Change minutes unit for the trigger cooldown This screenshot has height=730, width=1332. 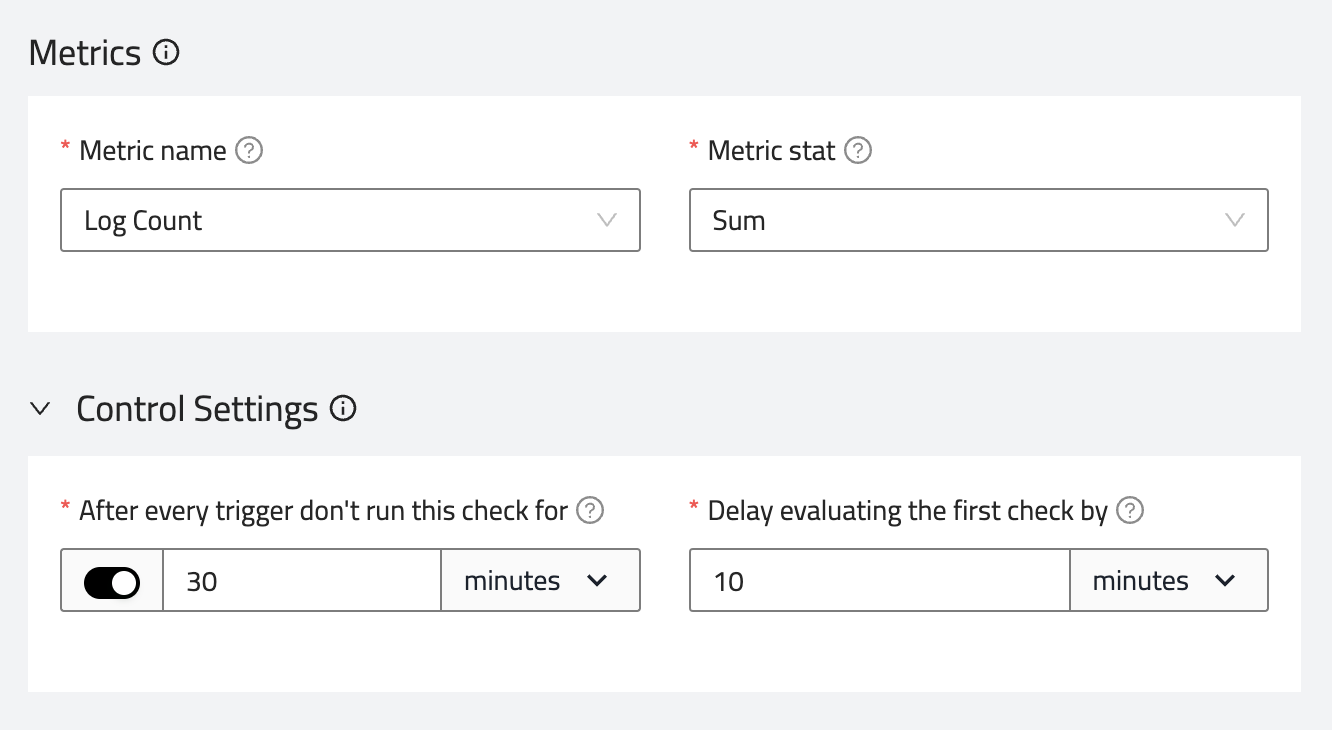coord(539,581)
